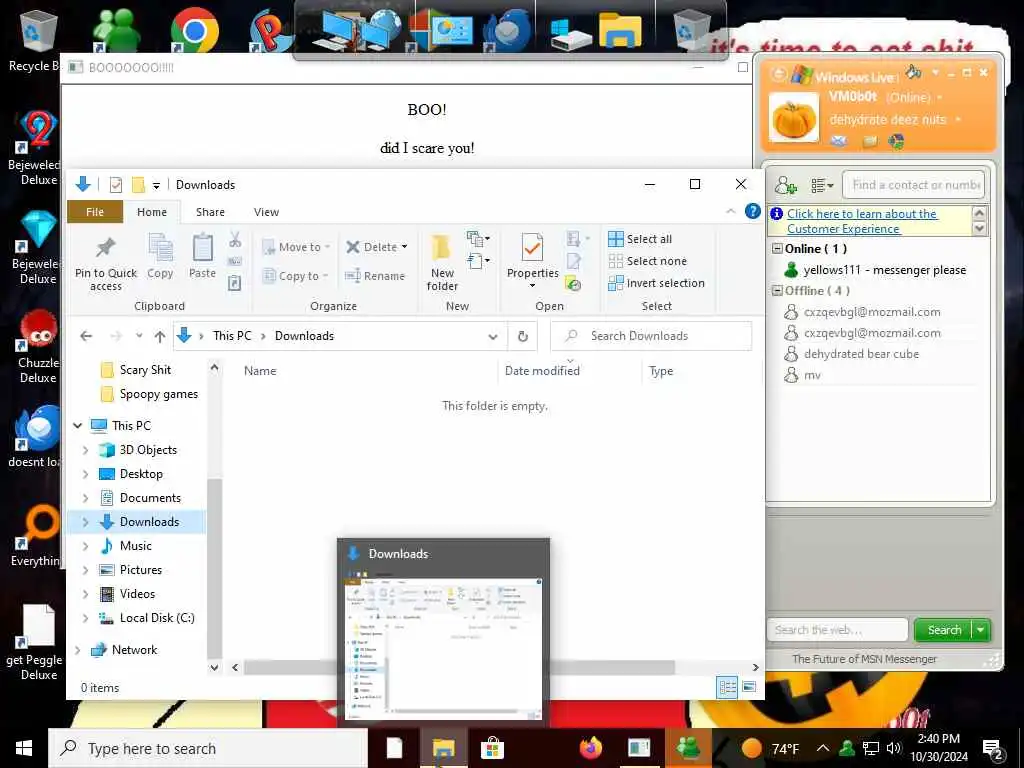This screenshot has height=768, width=1024.
Task: Open the notification center icon
Action: click(993, 749)
